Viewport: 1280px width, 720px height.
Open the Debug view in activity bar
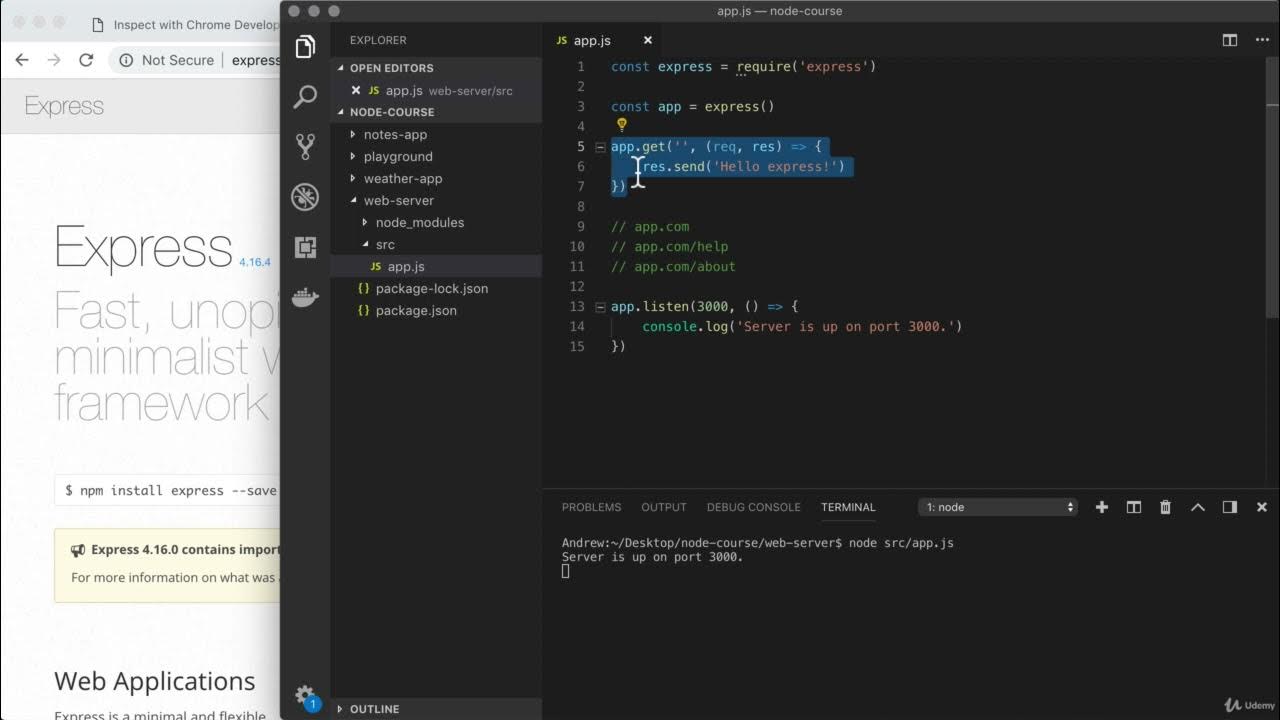click(305, 196)
